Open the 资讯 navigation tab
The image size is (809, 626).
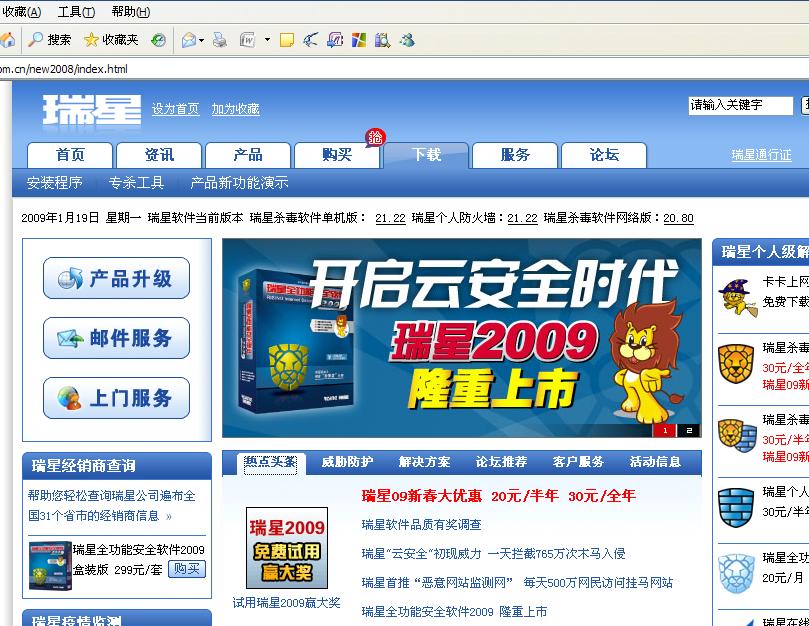click(159, 155)
